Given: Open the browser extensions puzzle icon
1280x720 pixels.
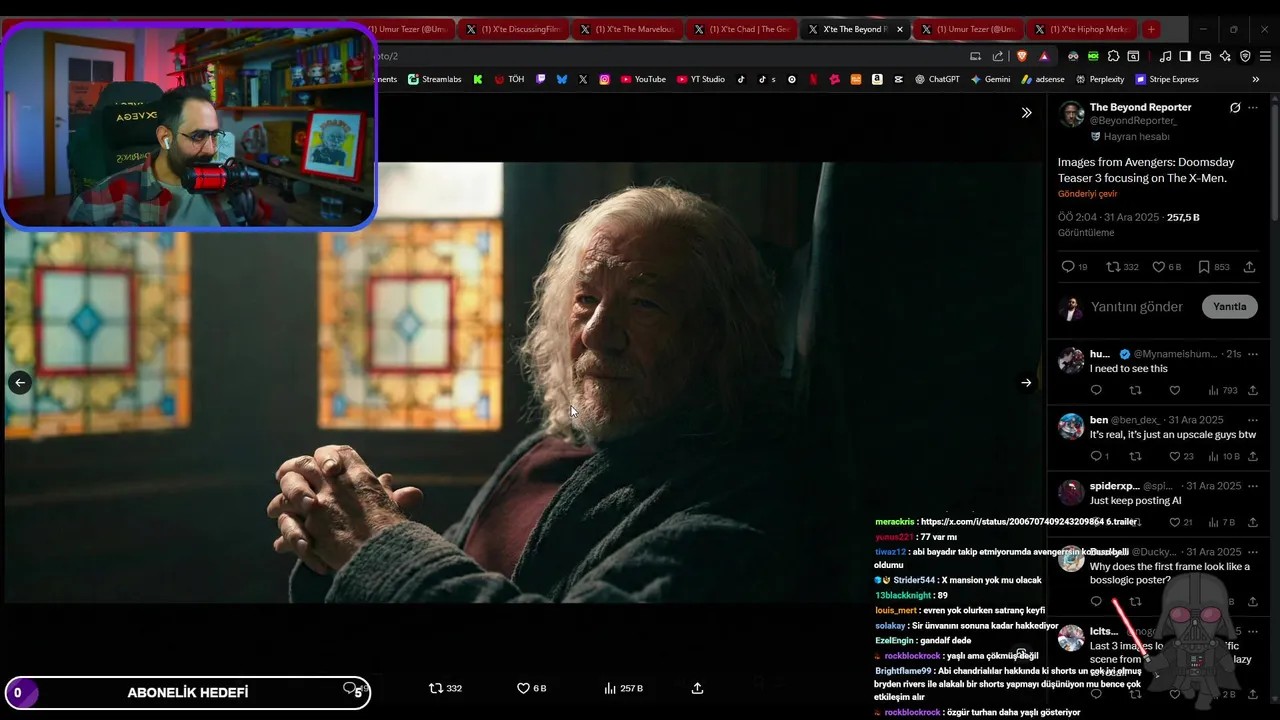Looking at the screenshot, I should (1113, 56).
